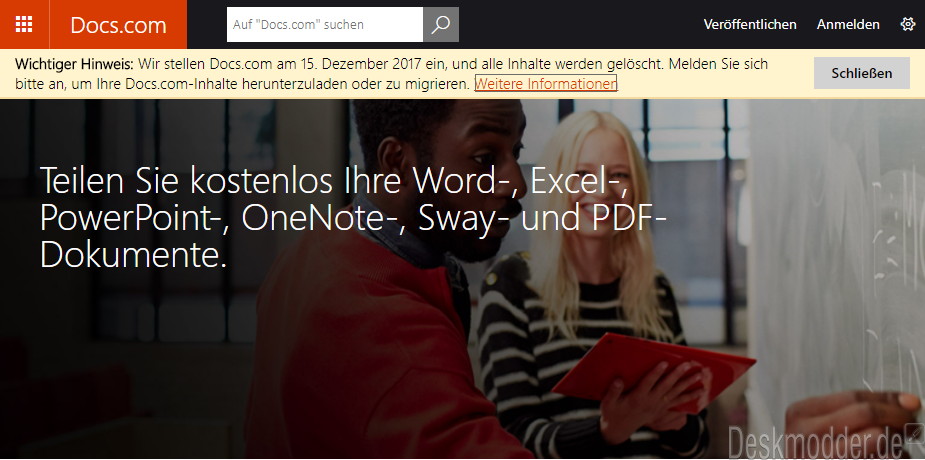
Task: Click the 'Teilen Sie kostenlos' headline
Action: (353, 218)
